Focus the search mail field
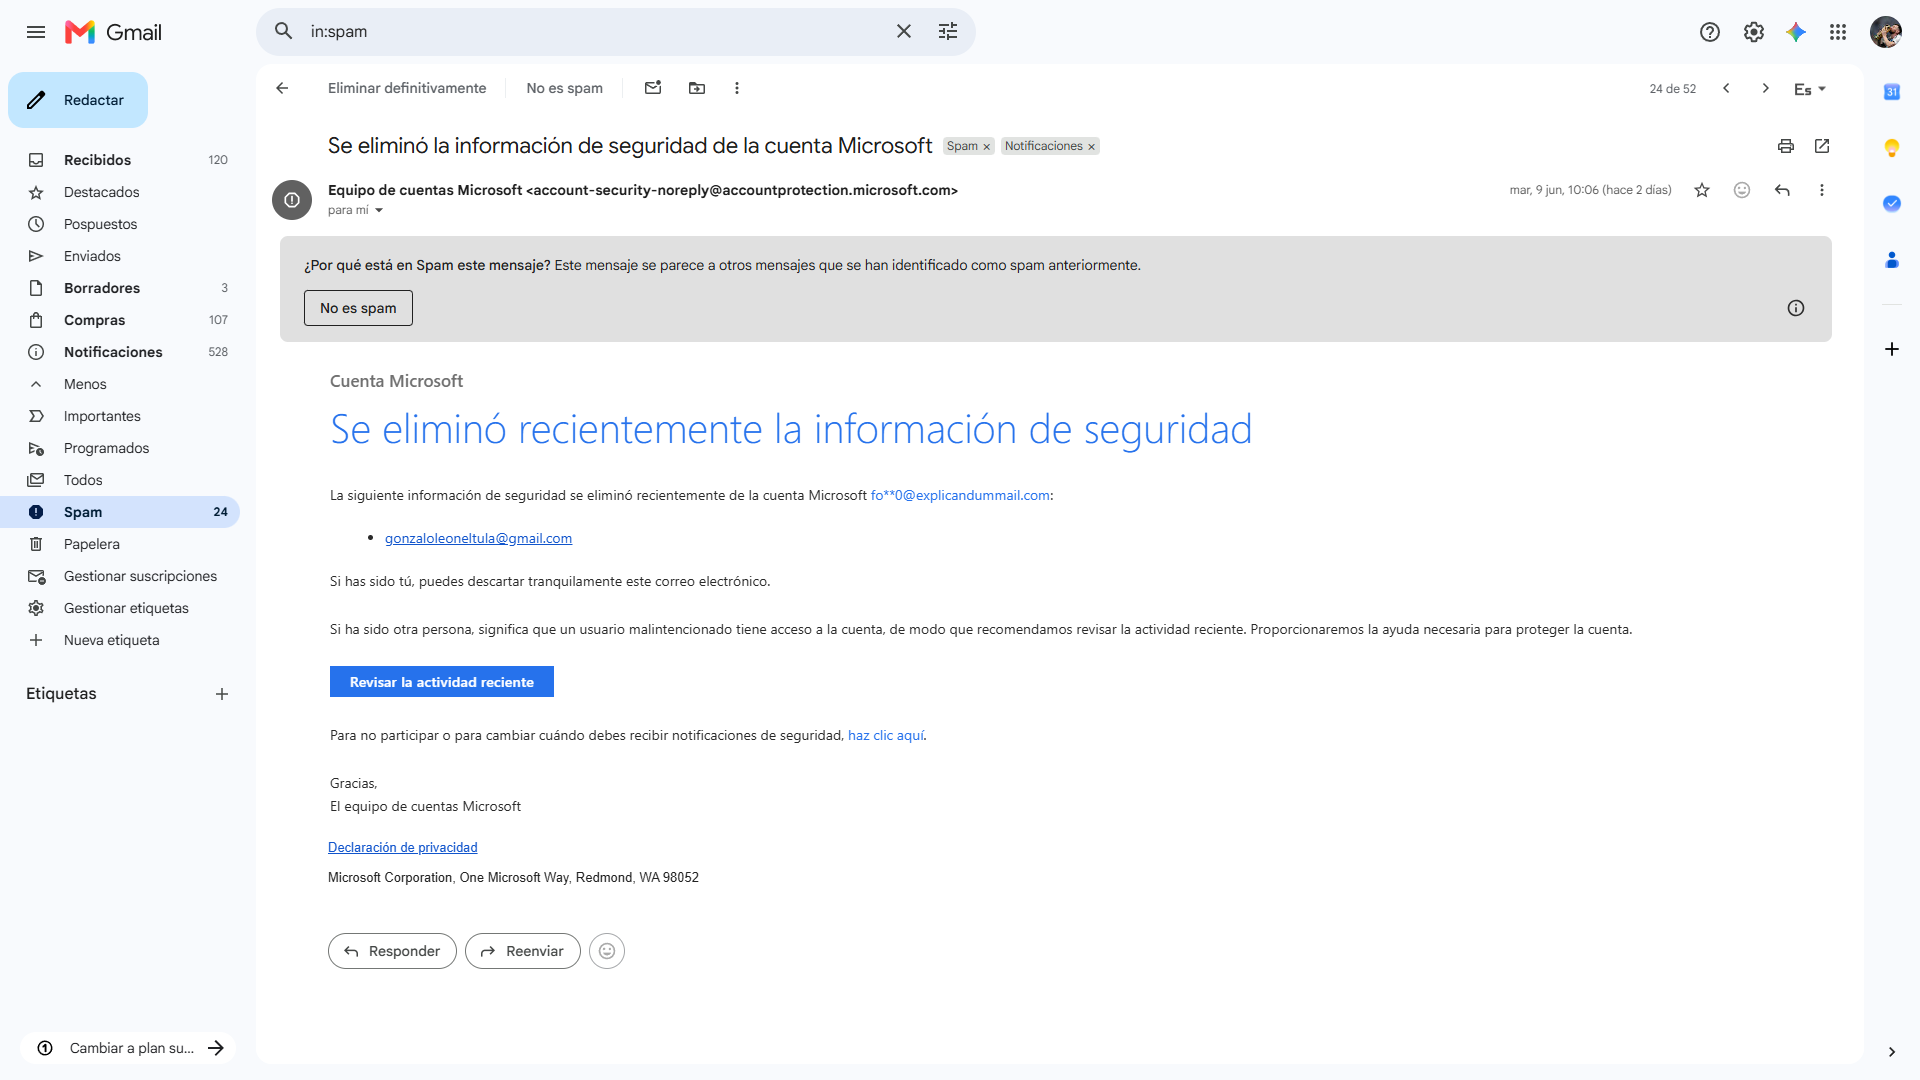The image size is (1920, 1080). (594, 32)
